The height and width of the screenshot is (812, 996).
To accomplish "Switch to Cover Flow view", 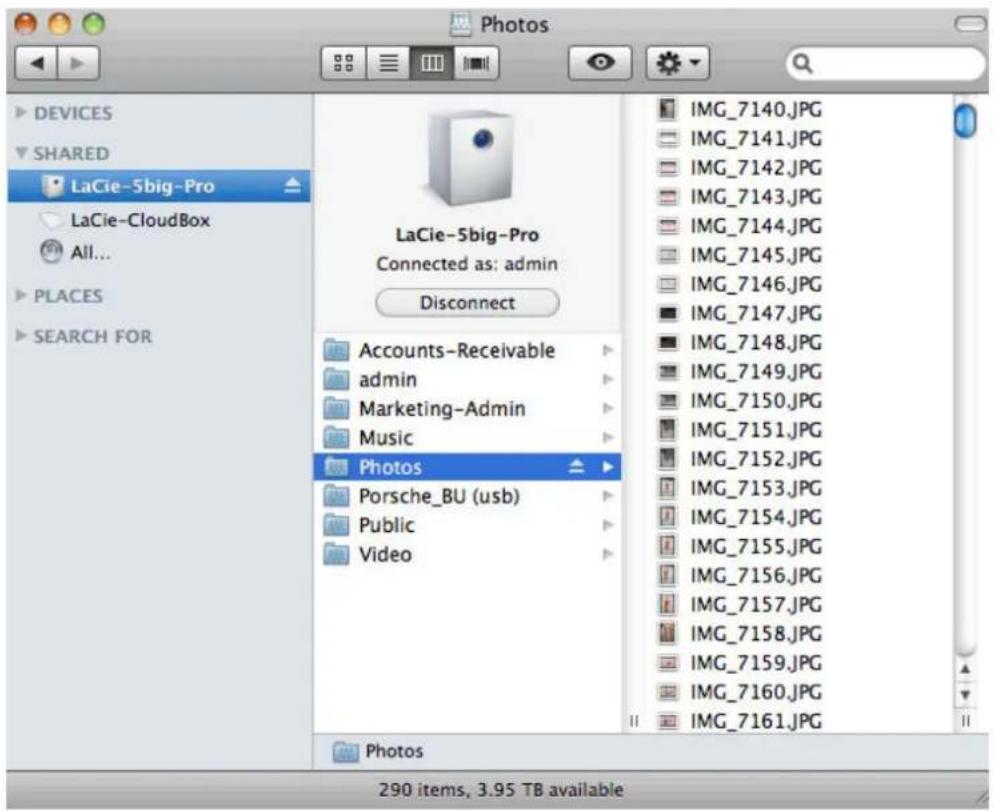I will click(x=476, y=63).
